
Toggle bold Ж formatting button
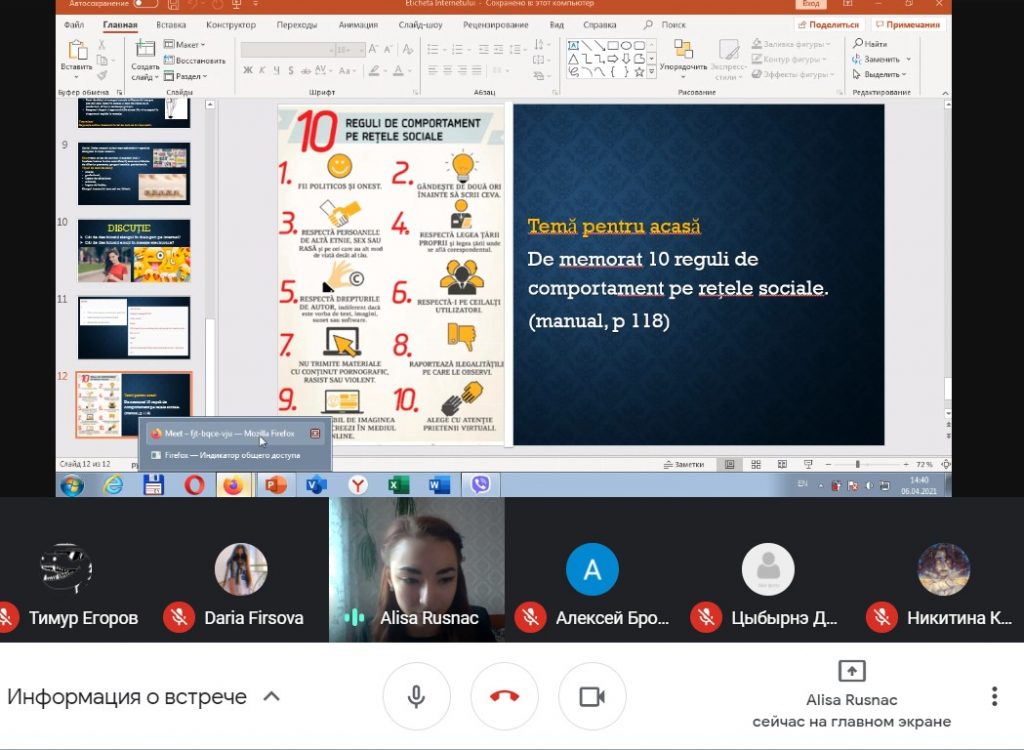[248, 70]
